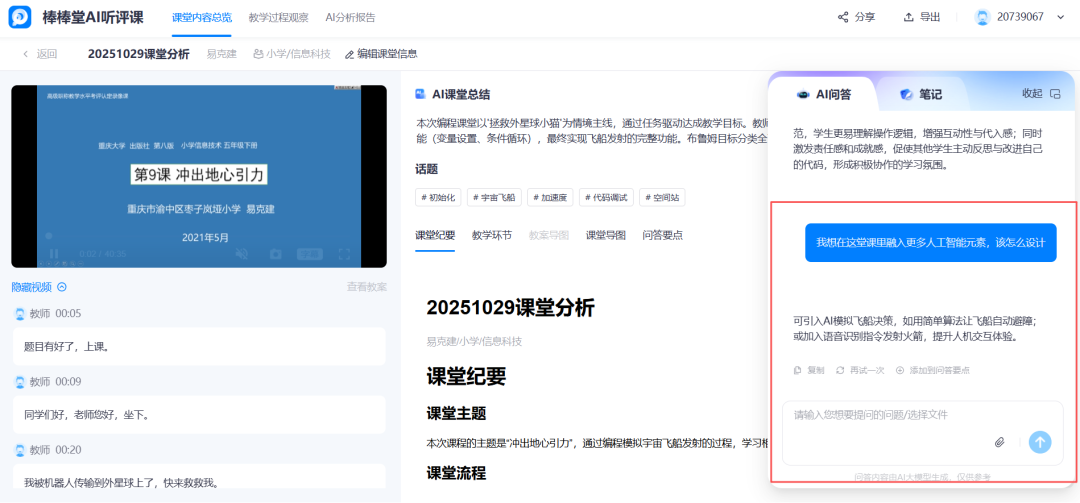The height and width of the screenshot is (503, 1080).
Task: Click 编辑课堂信息 to edit class info
Action: [381, 54]
